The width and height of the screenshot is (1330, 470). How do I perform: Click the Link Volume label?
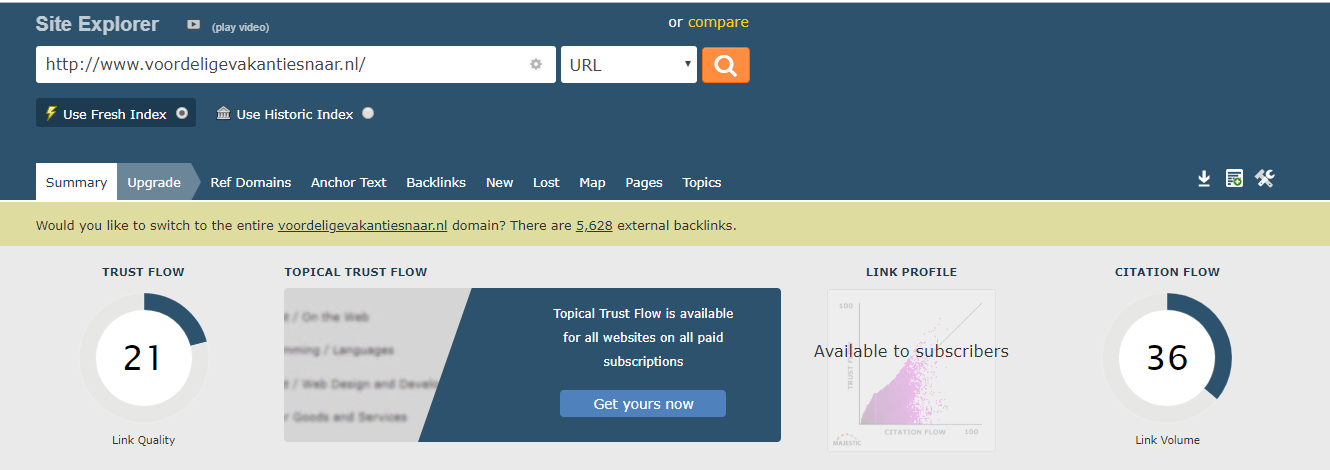click(x=1167, y=440)
